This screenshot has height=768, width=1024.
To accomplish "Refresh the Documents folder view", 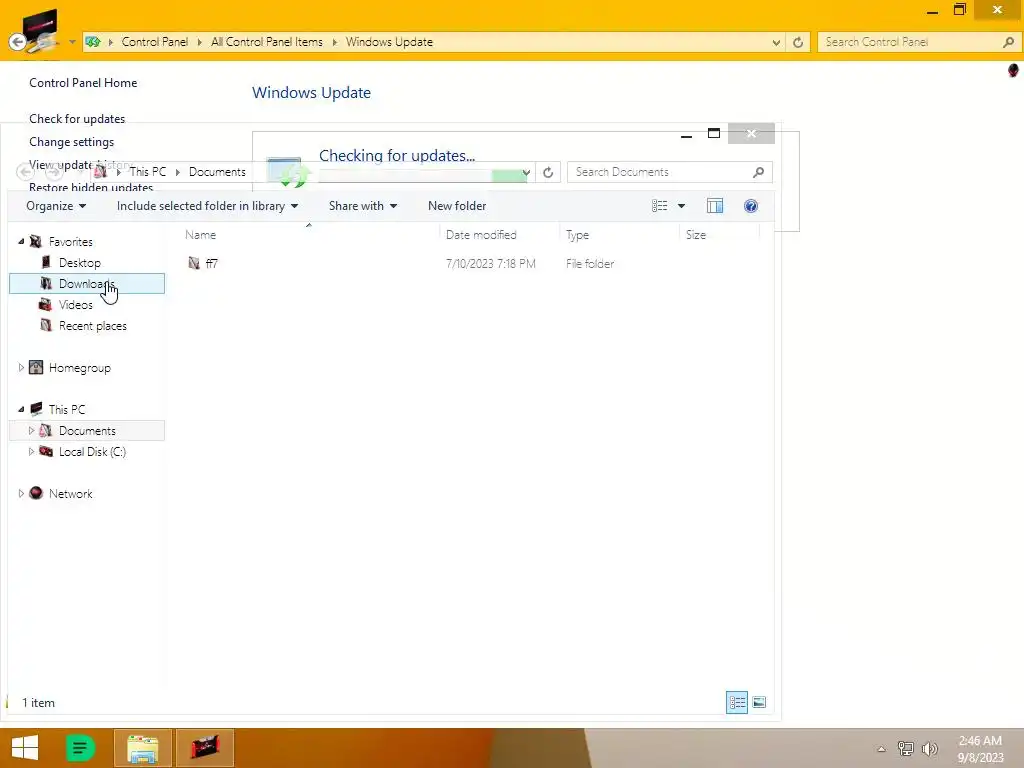I will coord(548,172).
